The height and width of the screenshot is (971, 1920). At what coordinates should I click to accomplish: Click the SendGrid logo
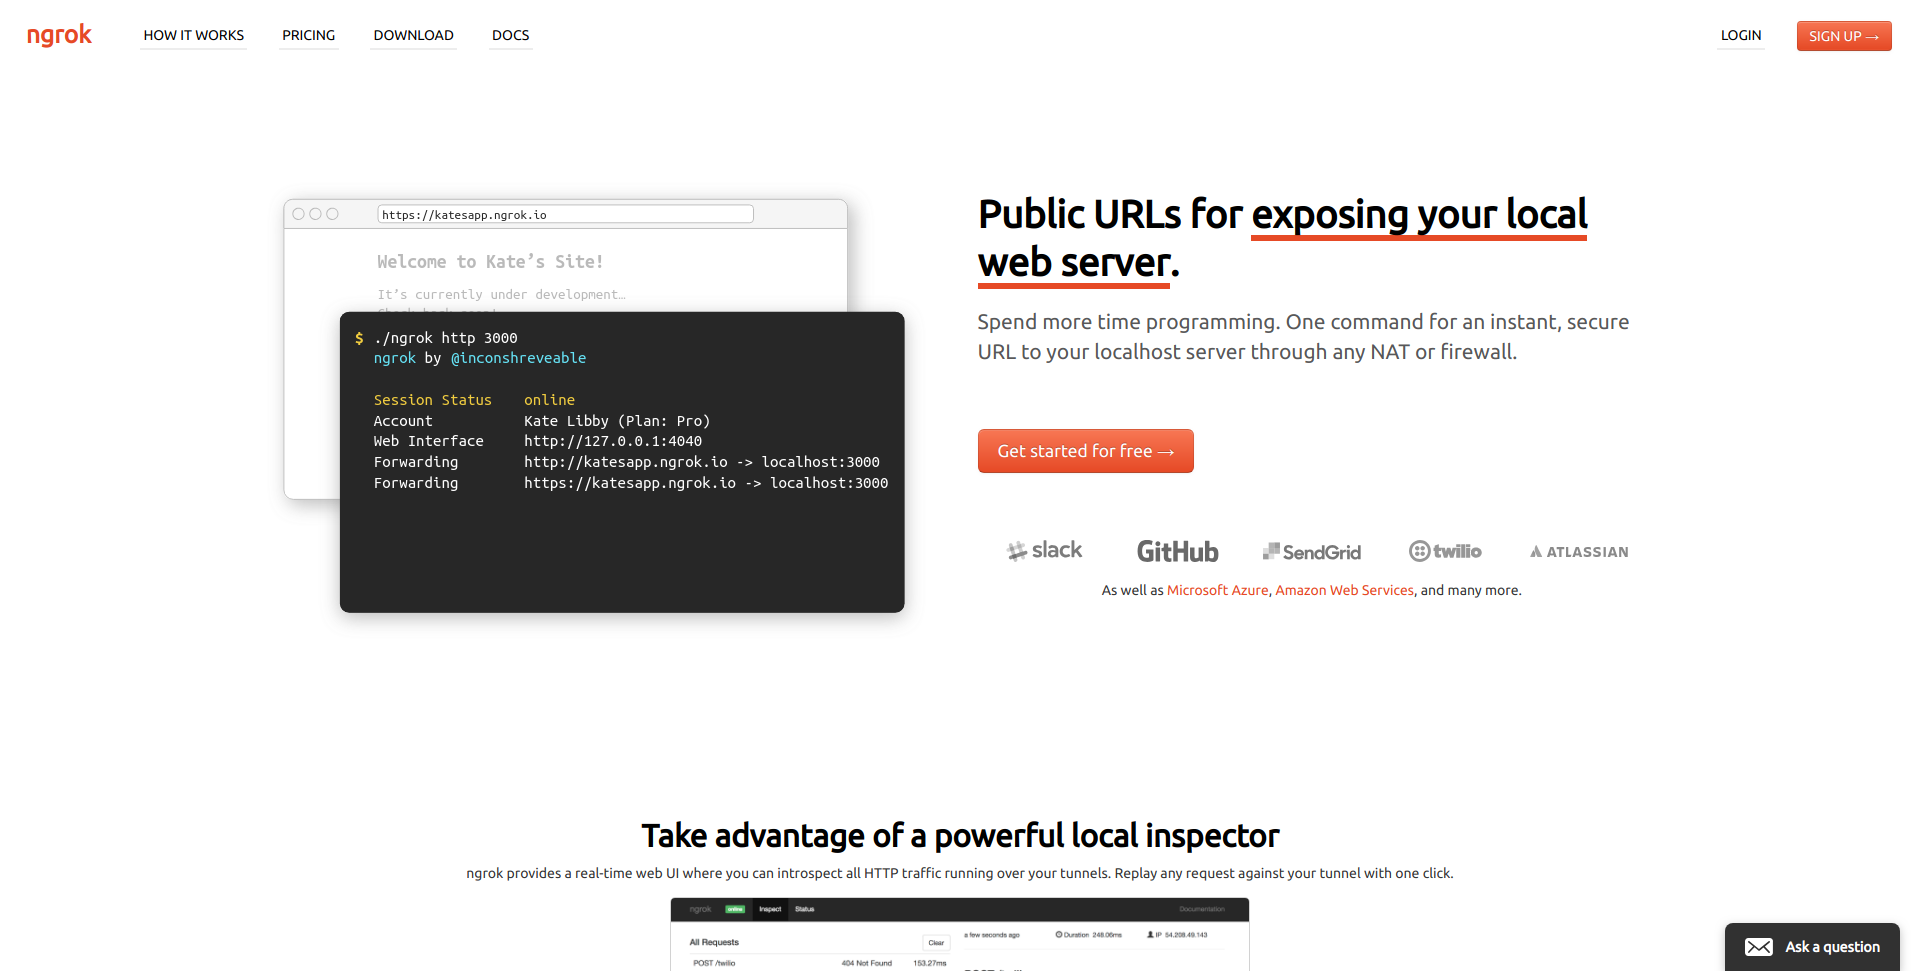pos(1312,552)
